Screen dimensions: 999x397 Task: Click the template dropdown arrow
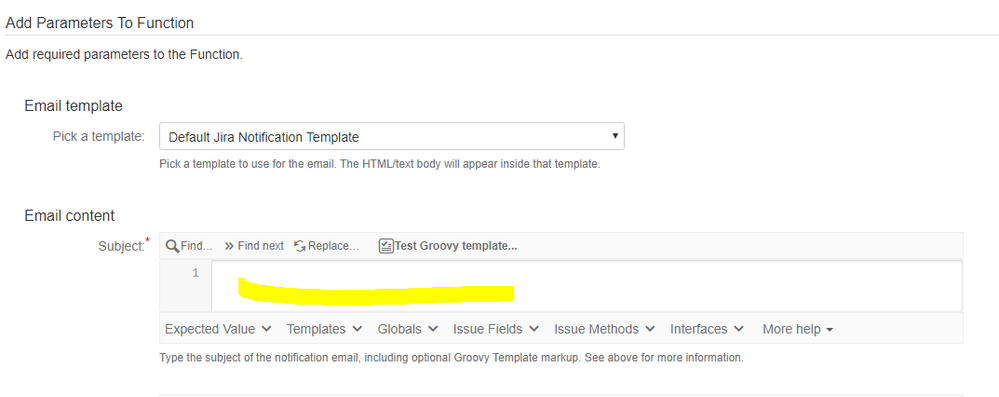(615, 136)
